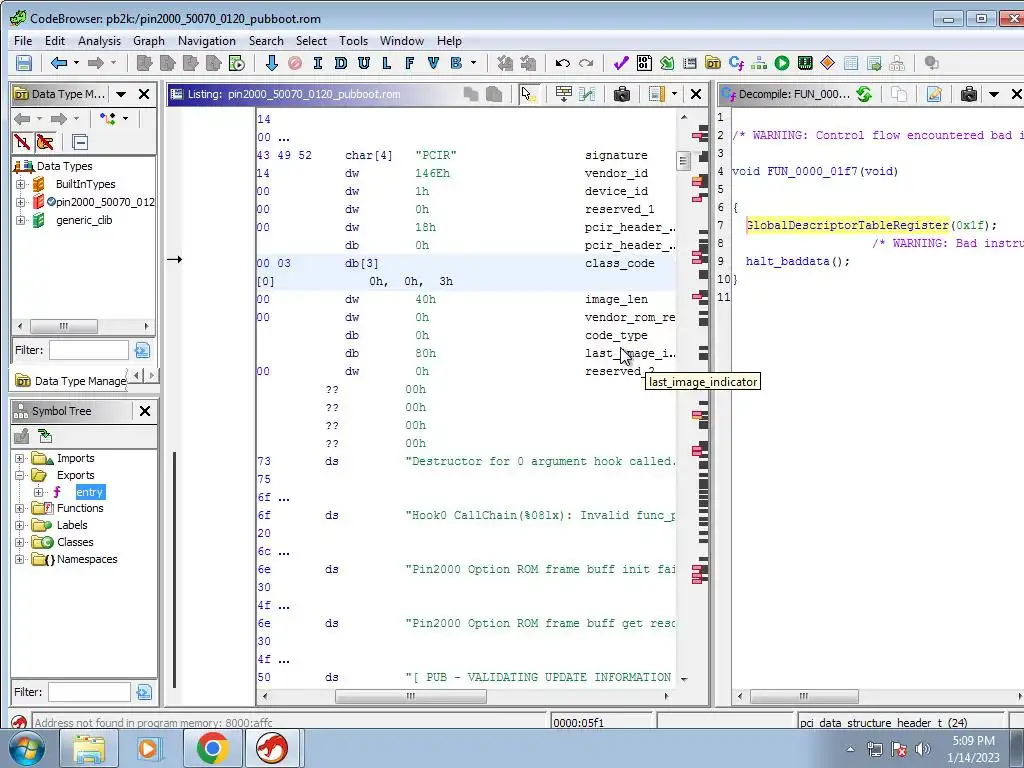
Task: Click the Decompile horizontal scrollbar thumb
Action: click(x=804, y=696)
